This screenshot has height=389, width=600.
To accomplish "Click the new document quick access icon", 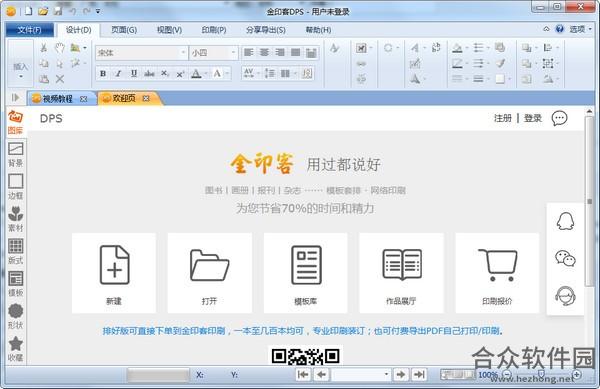I will click(29, 11).
